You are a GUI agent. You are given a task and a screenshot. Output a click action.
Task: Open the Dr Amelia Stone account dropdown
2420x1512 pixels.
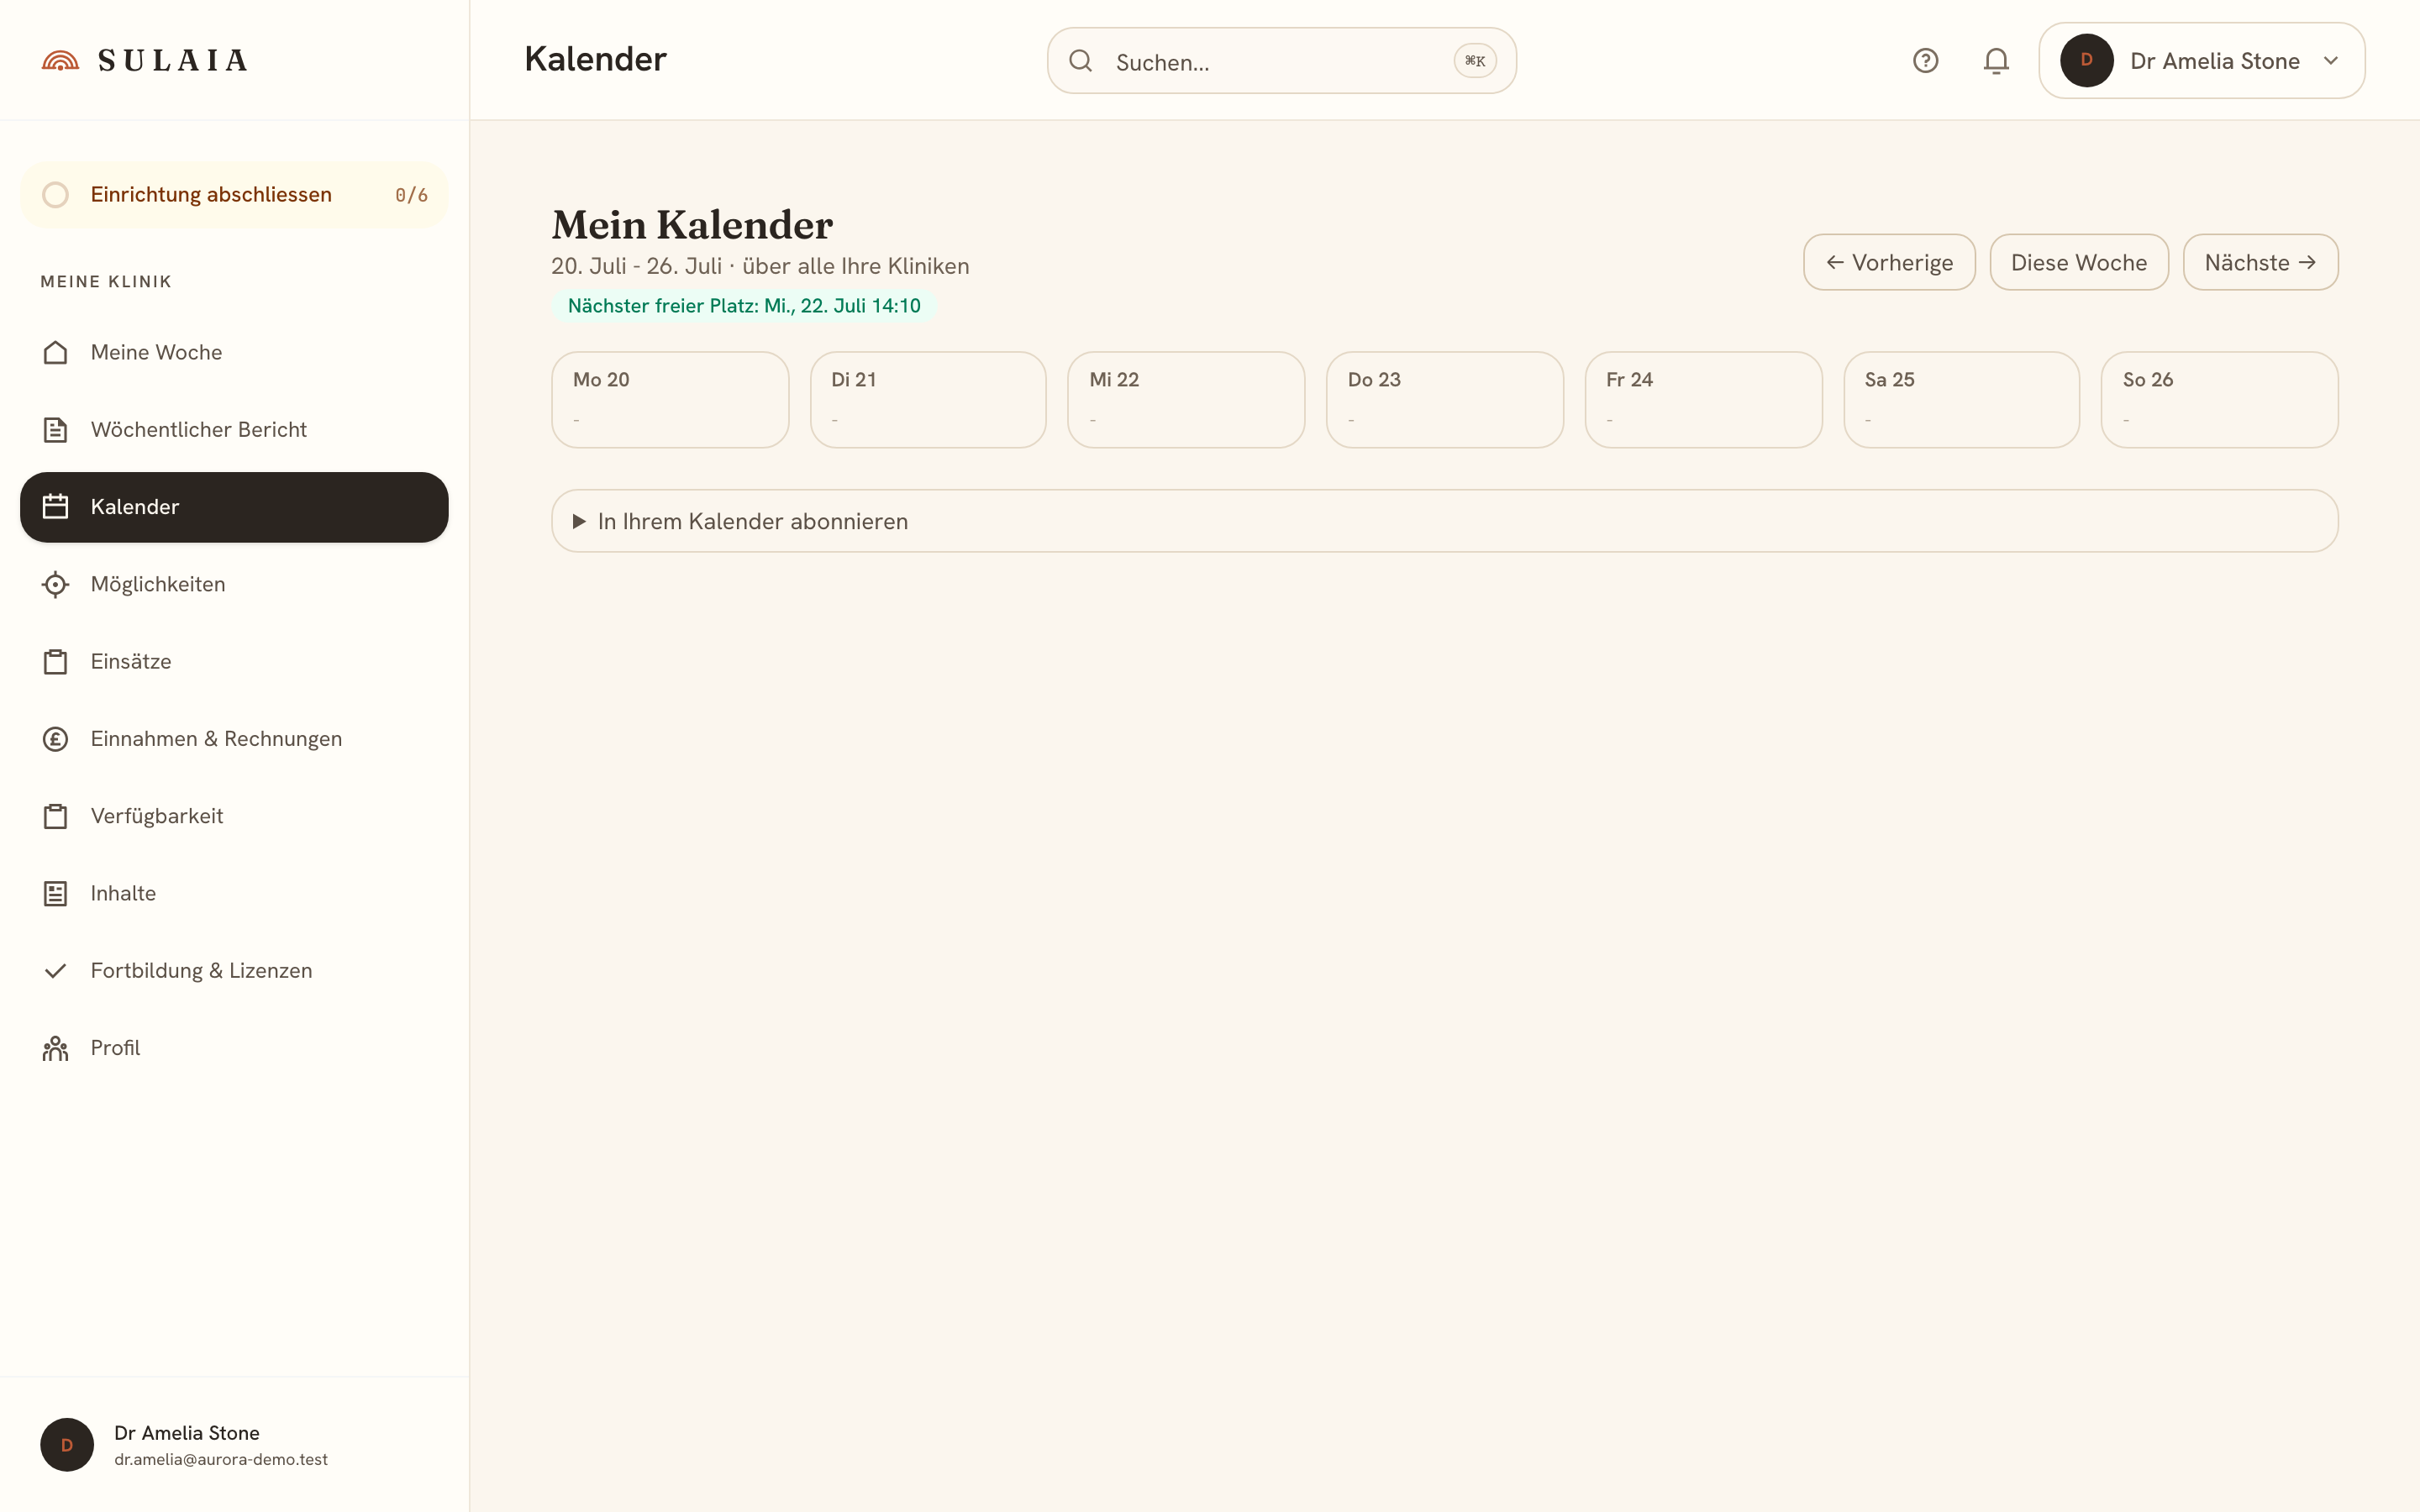point(2201,61)
